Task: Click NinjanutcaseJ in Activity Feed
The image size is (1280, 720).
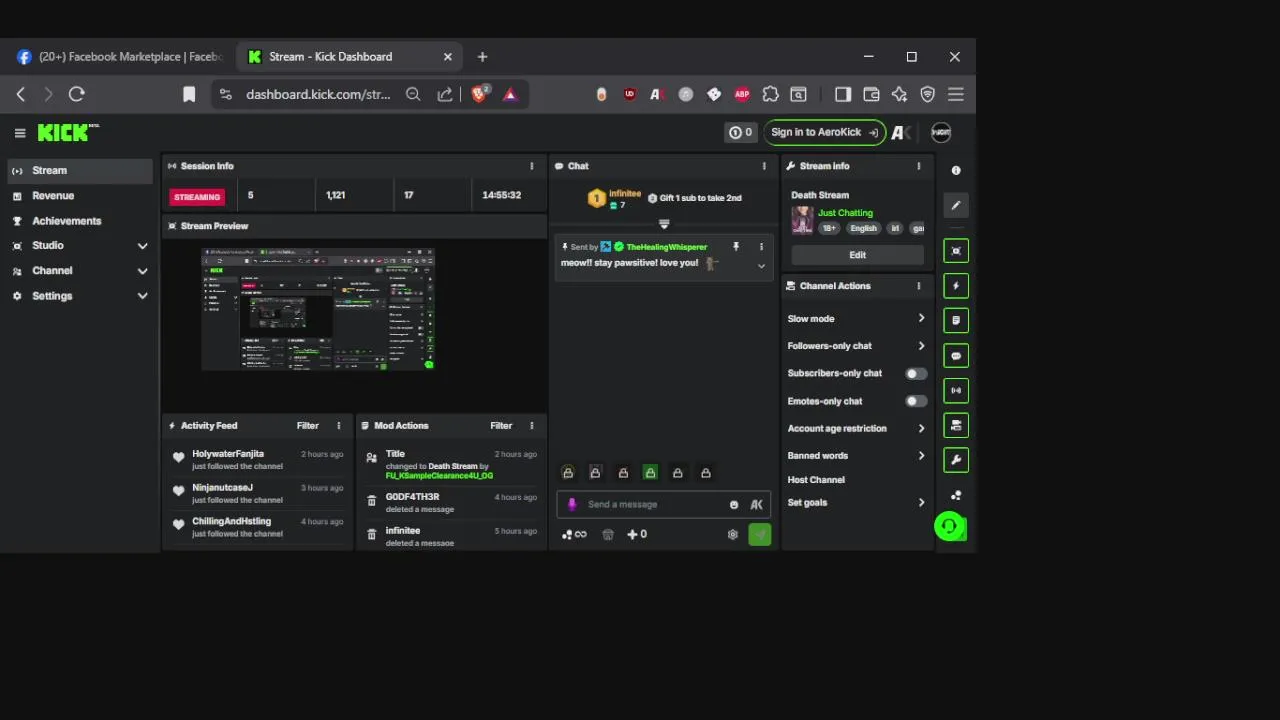Action: 222,488
